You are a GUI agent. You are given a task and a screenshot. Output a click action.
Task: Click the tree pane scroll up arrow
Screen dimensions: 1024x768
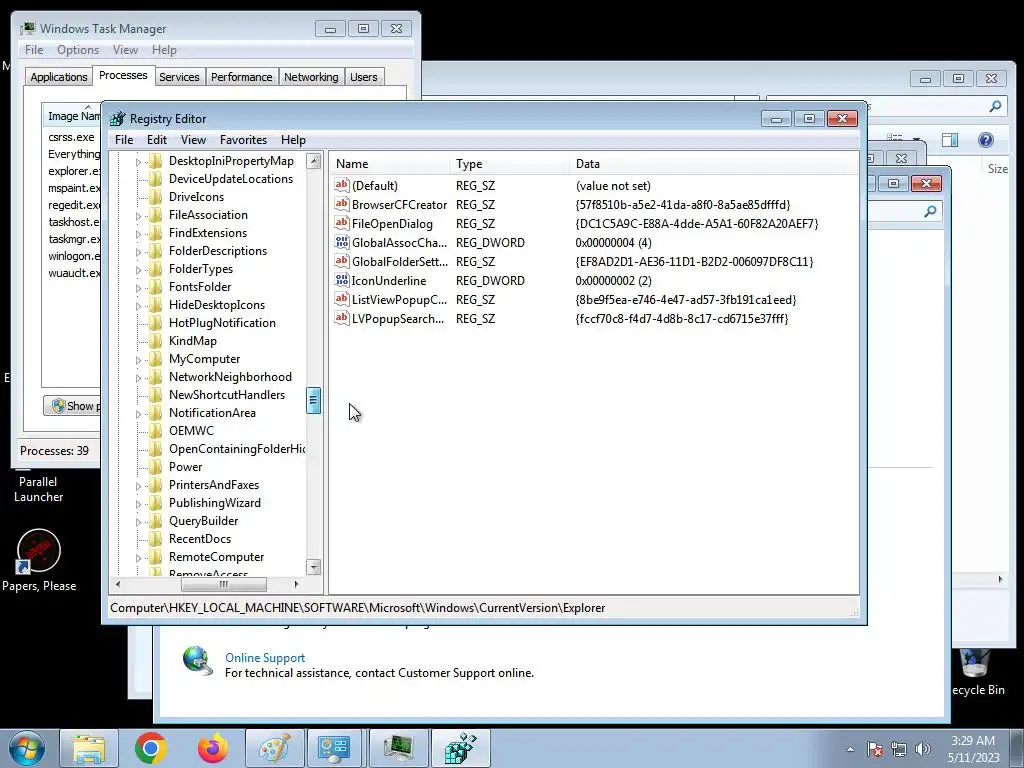(x=313, y=161)
